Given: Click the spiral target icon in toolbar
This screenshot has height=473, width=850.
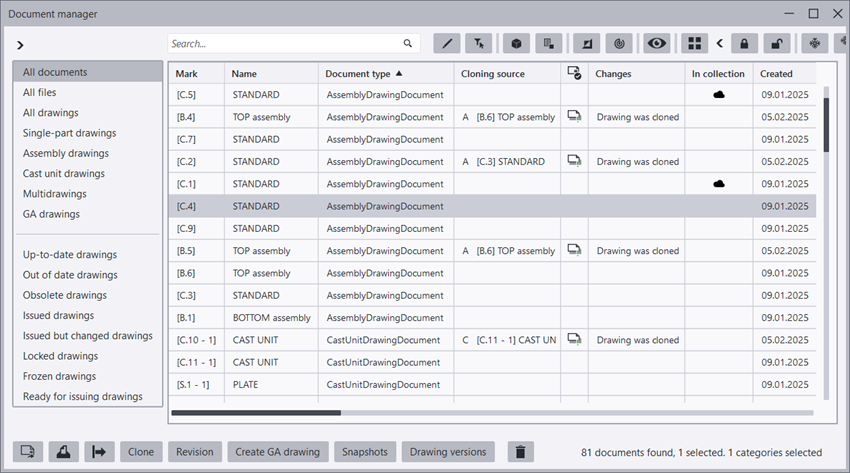Looking at the screenshot, I should 620,44.
